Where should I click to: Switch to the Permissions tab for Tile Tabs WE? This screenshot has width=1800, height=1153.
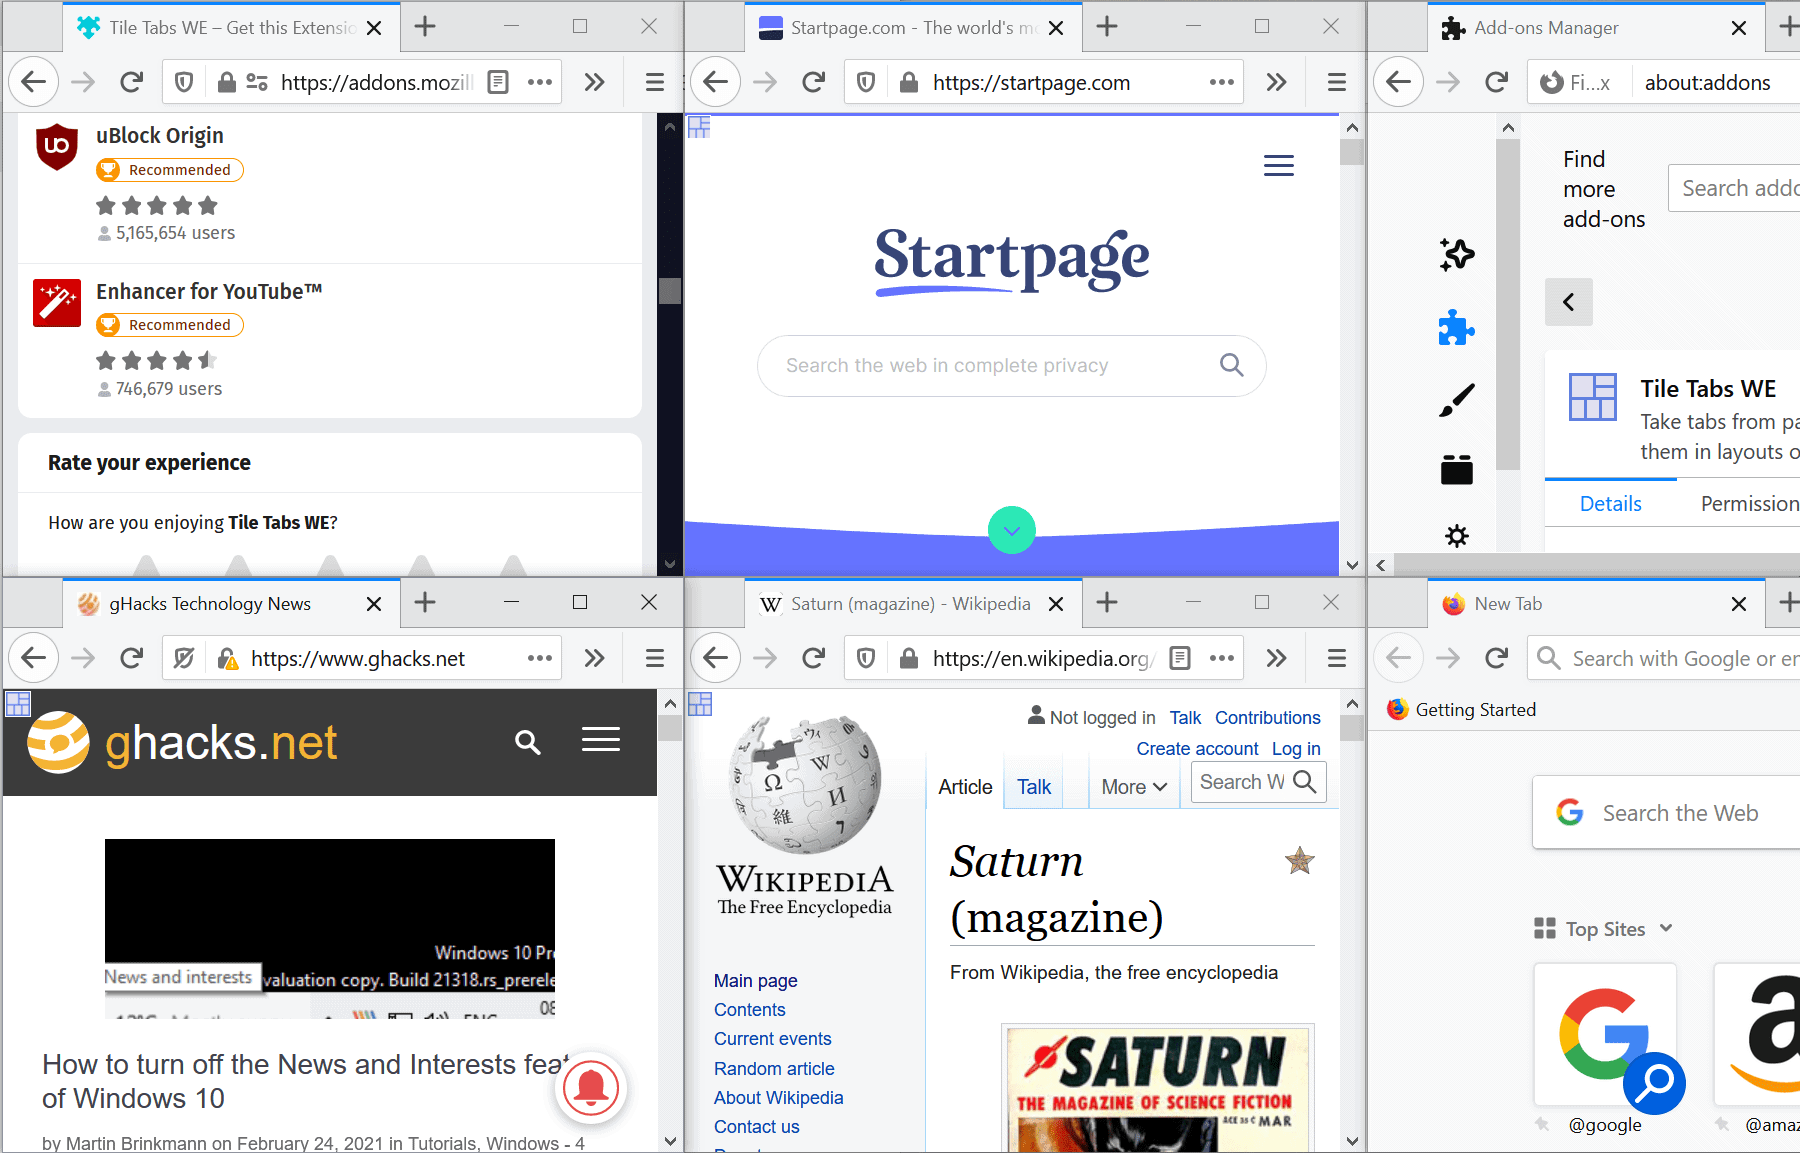(x=1748, y=503)
